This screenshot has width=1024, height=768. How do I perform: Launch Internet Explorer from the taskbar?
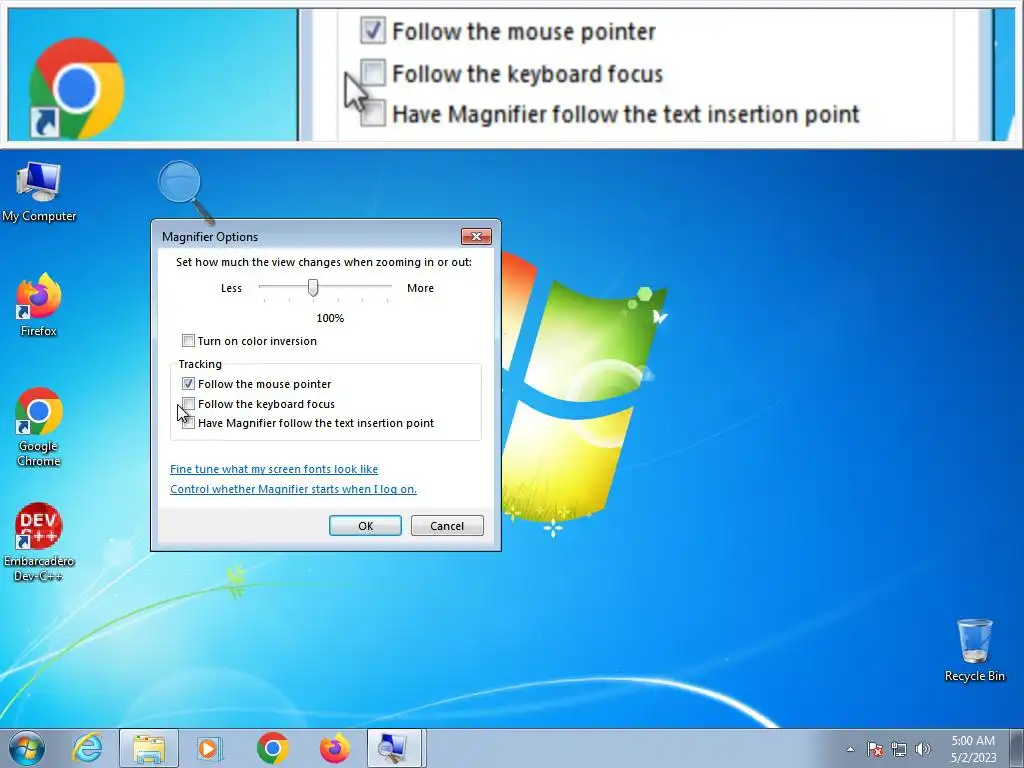pyautogui.click(x=88, y=748)
